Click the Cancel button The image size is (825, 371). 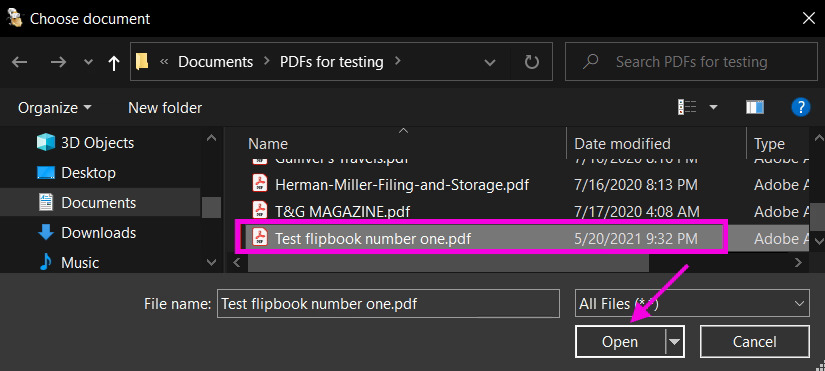pyautogui.click(x=754, y=342)
